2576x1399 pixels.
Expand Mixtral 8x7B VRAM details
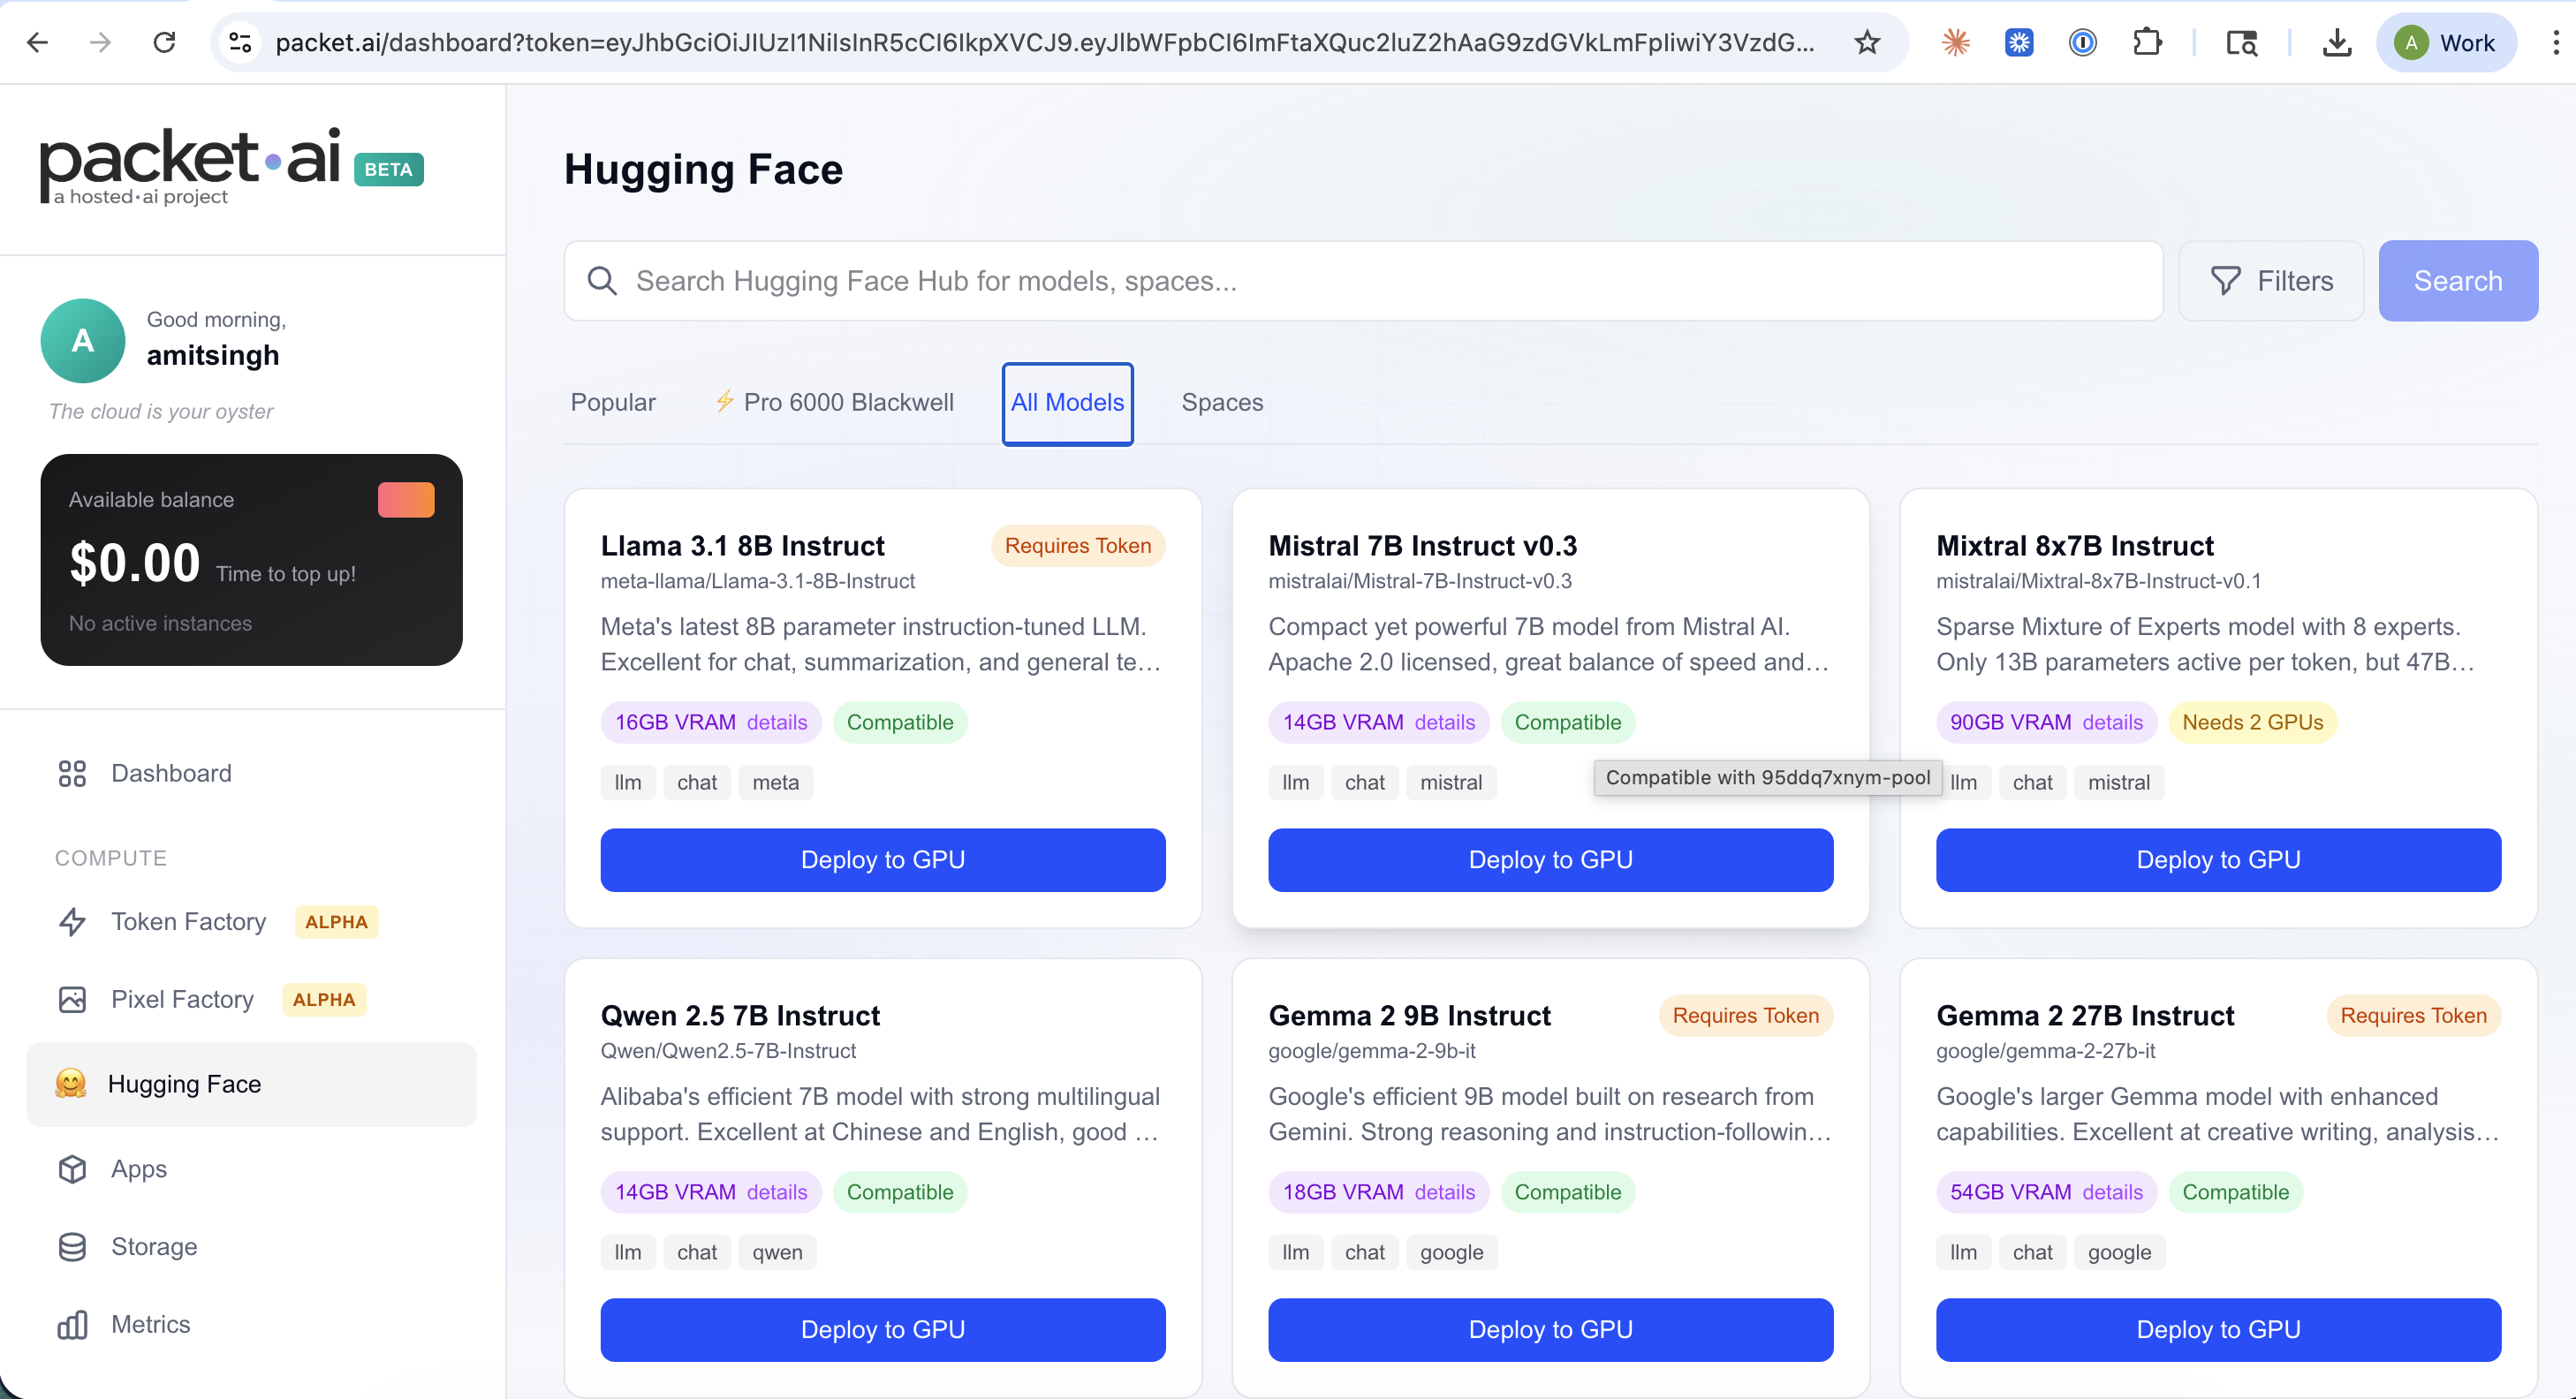coord(2112,722)
